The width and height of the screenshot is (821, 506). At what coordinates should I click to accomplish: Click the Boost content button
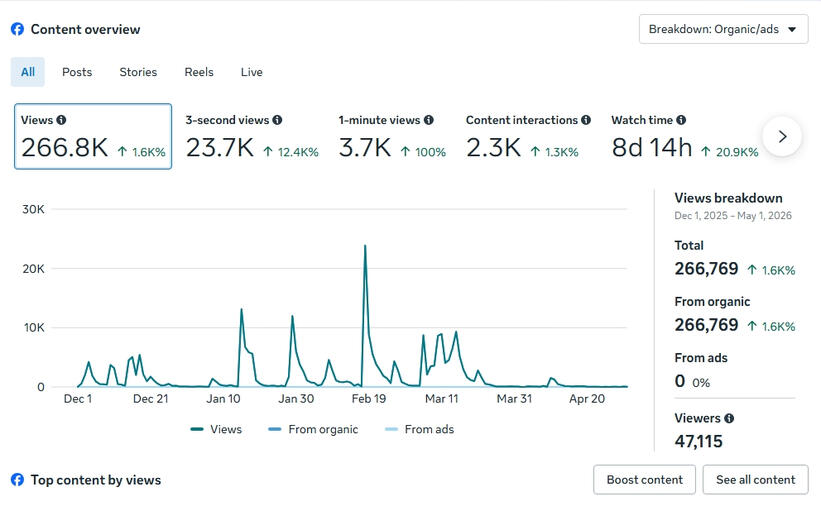click(645, 479)
